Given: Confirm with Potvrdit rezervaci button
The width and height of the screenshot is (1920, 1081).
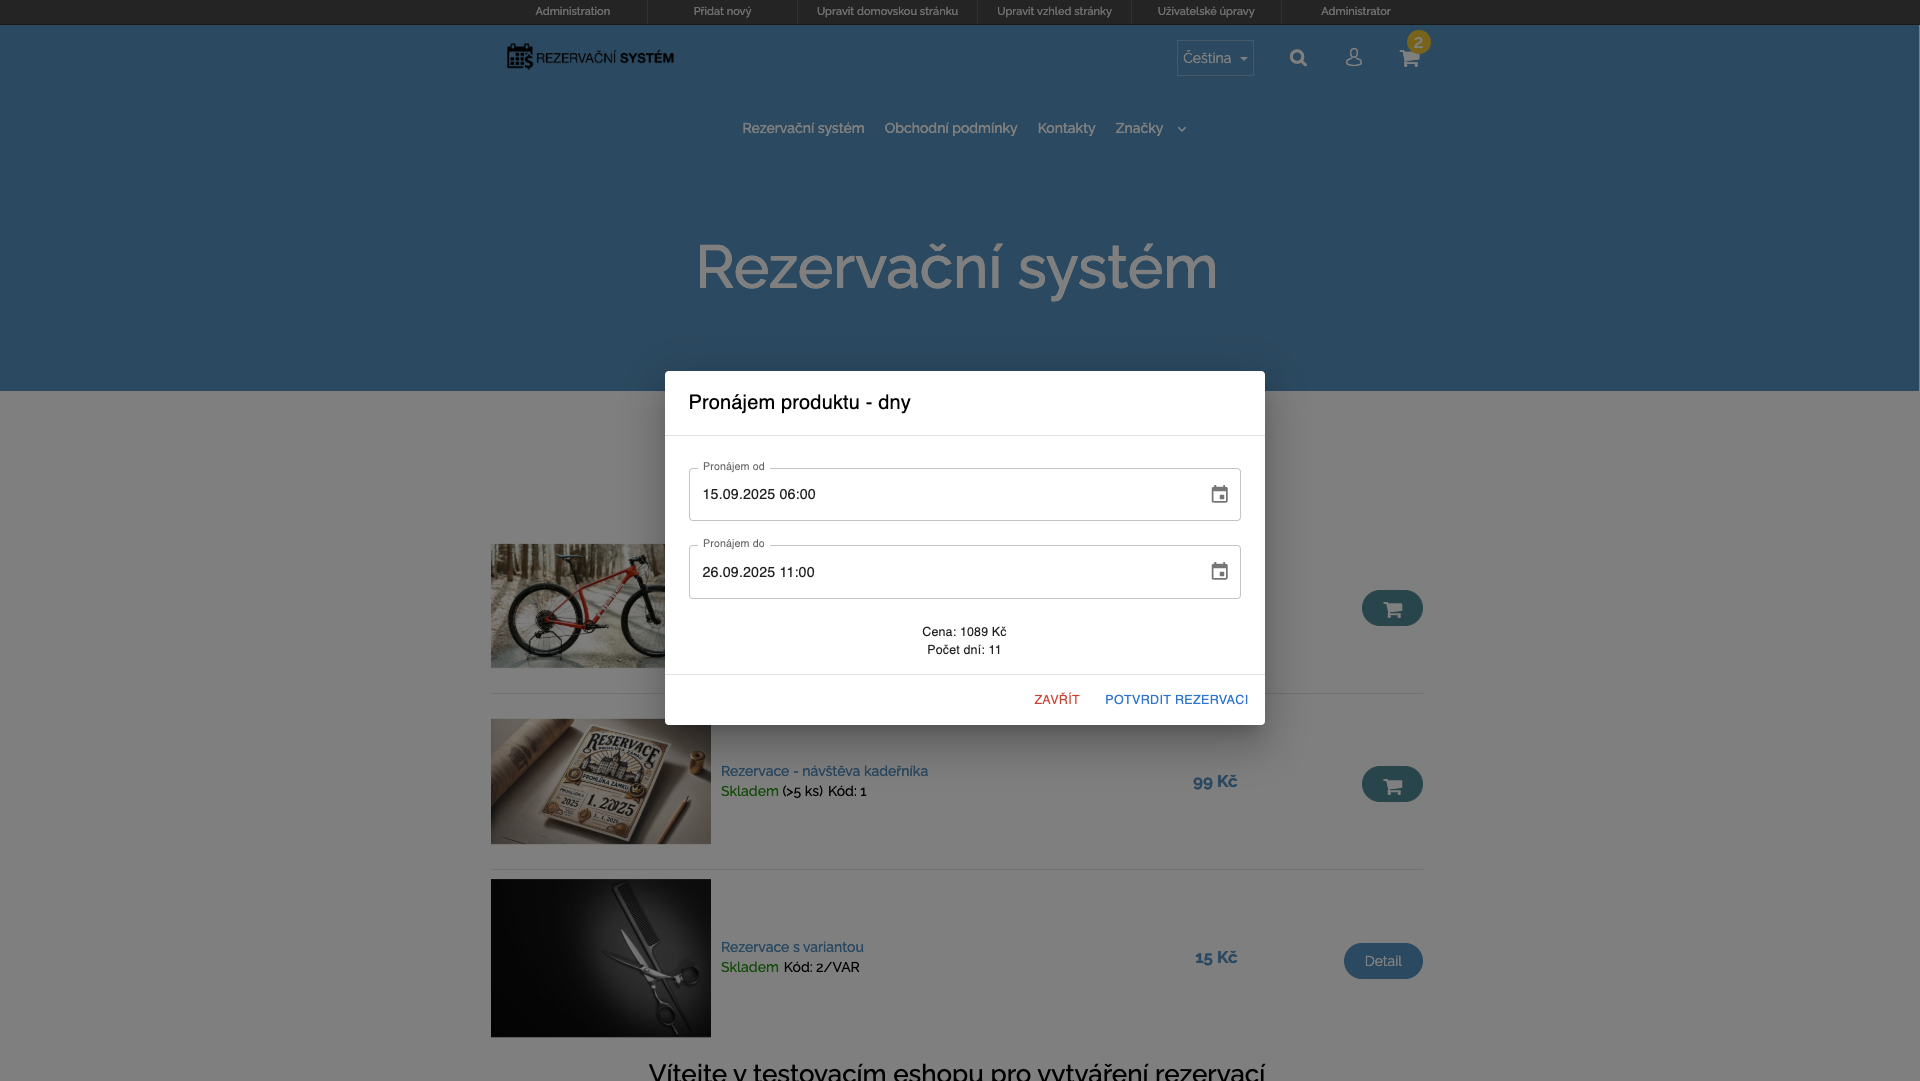Looking at the screenshot, I should click(x=1176, y=700).
